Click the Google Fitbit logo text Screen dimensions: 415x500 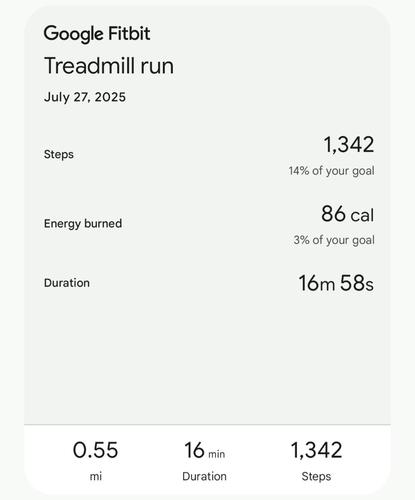[x=97, y=34]
